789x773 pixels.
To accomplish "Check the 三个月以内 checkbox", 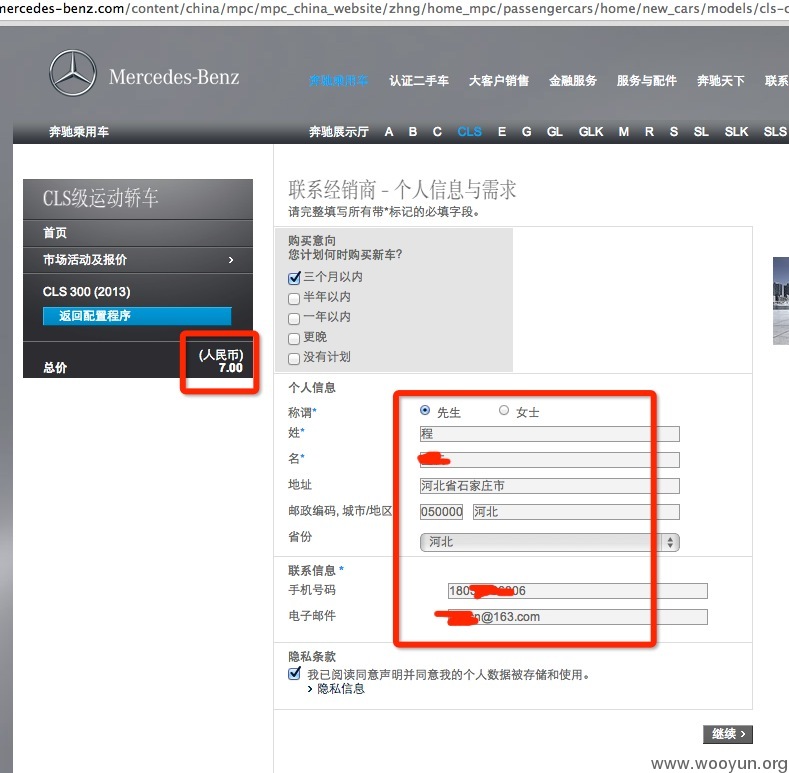I will click(294, 278).
